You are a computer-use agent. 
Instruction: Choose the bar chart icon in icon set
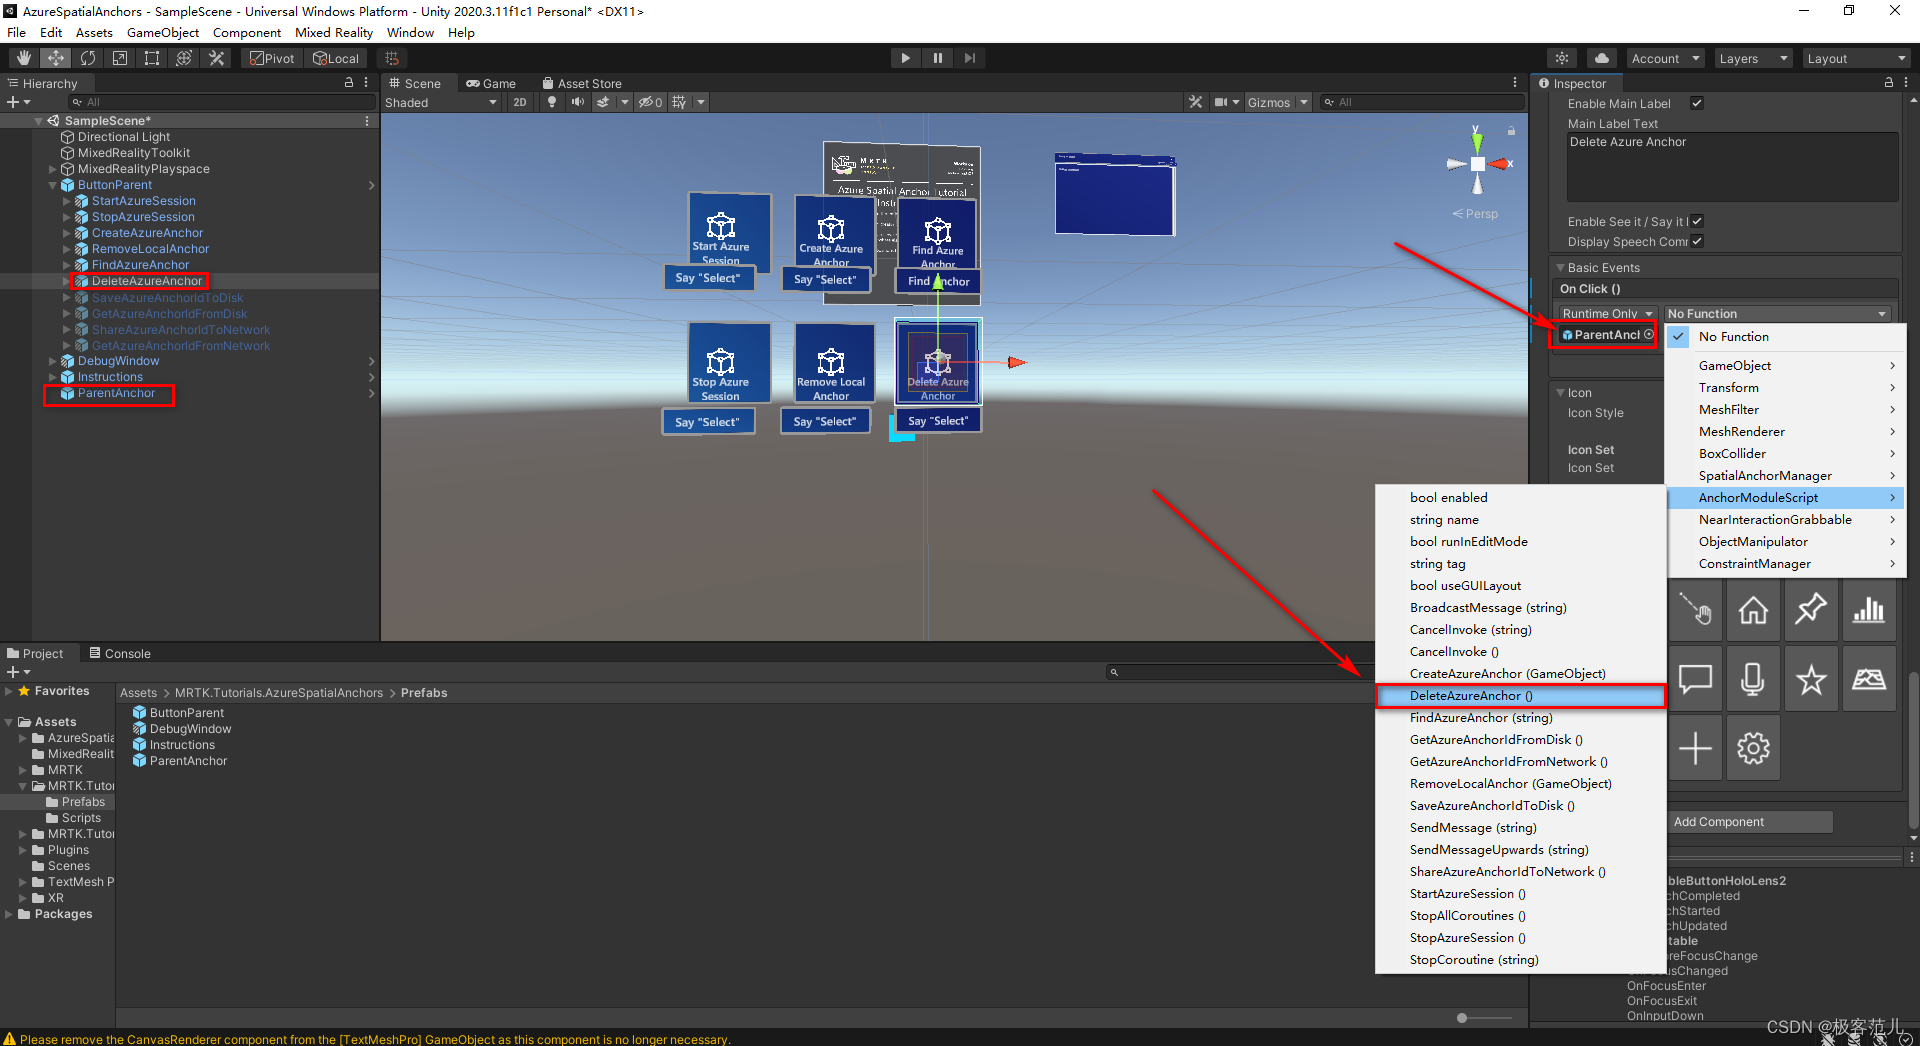pyautogui.click(x=1869, y=610)
